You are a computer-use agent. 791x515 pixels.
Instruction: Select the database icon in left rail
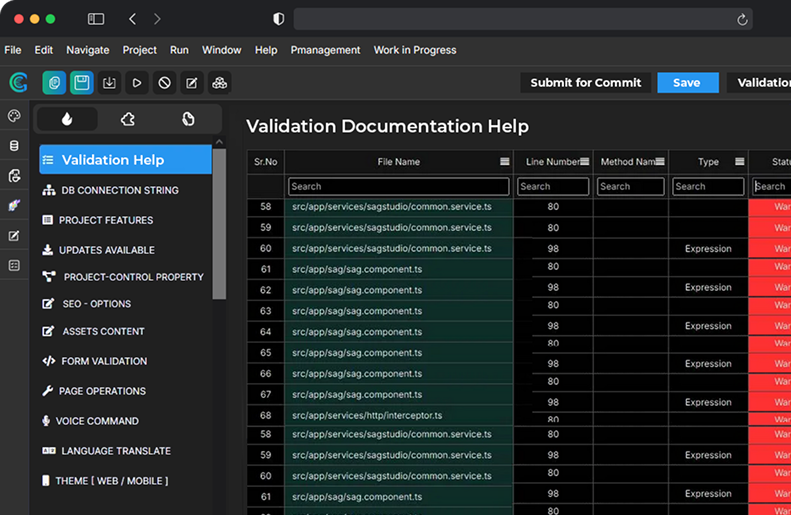click(x=14, y=146)
